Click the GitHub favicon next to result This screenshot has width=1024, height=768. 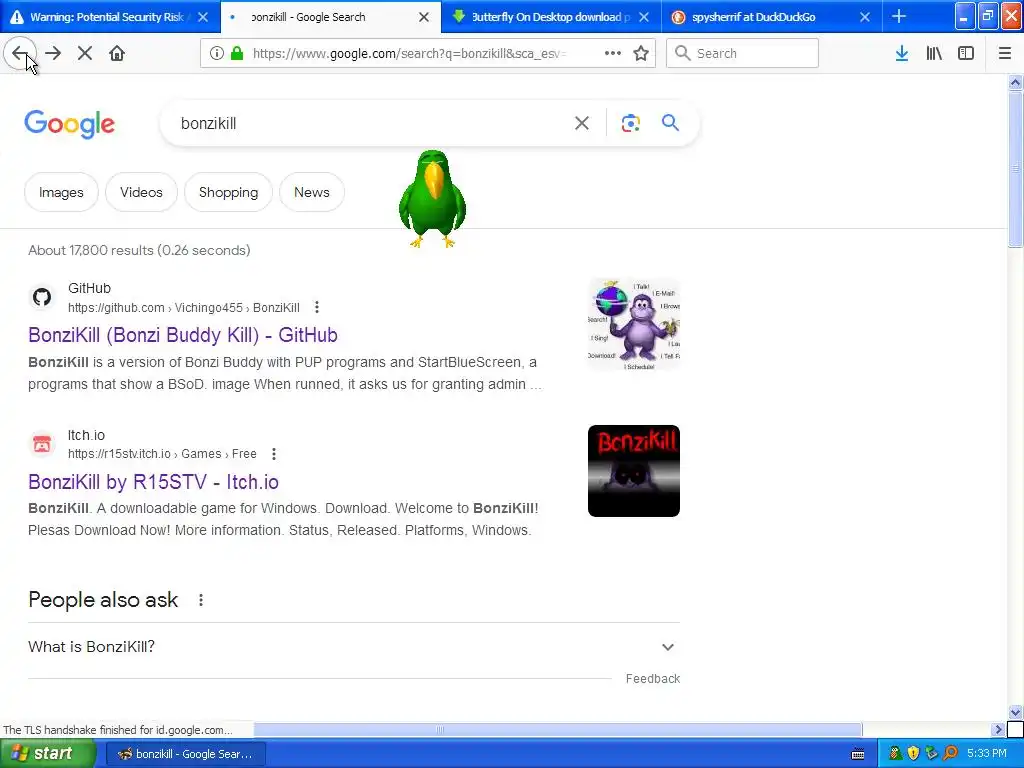point(42,298)
